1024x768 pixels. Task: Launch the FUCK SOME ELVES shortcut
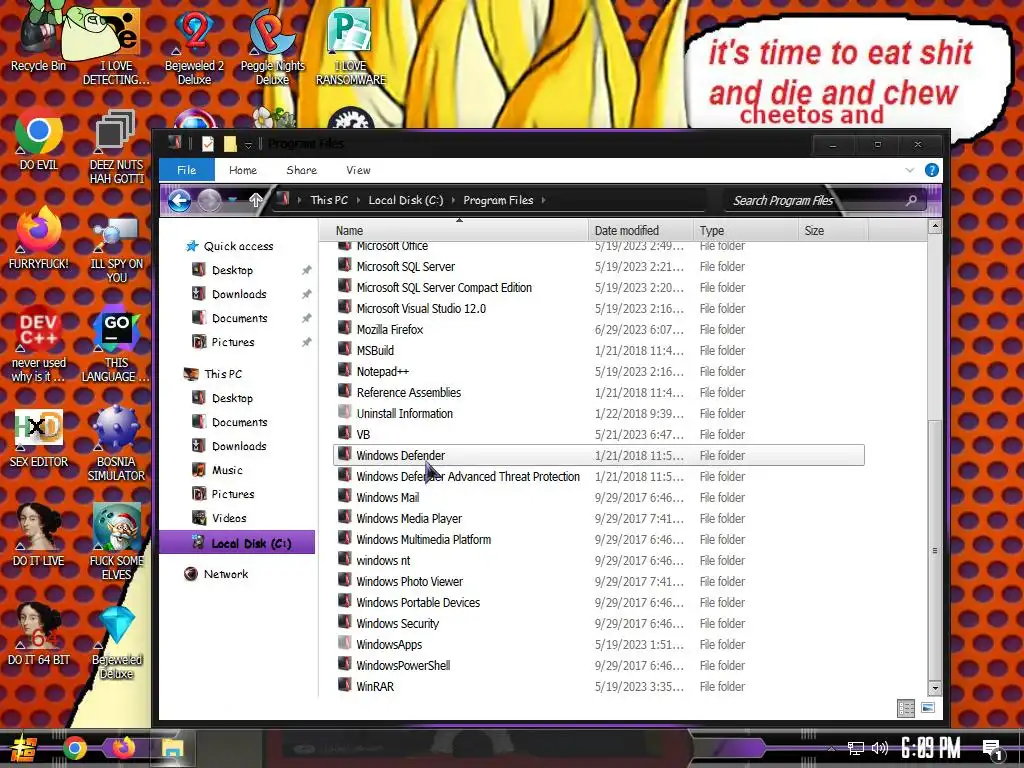point(116,542)
